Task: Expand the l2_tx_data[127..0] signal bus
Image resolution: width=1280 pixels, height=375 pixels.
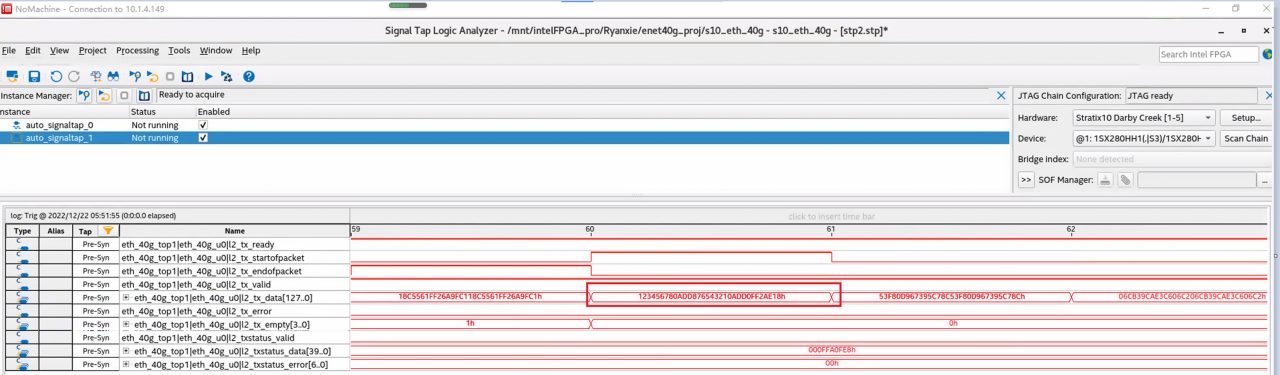Action: click(x=126, y=298)
